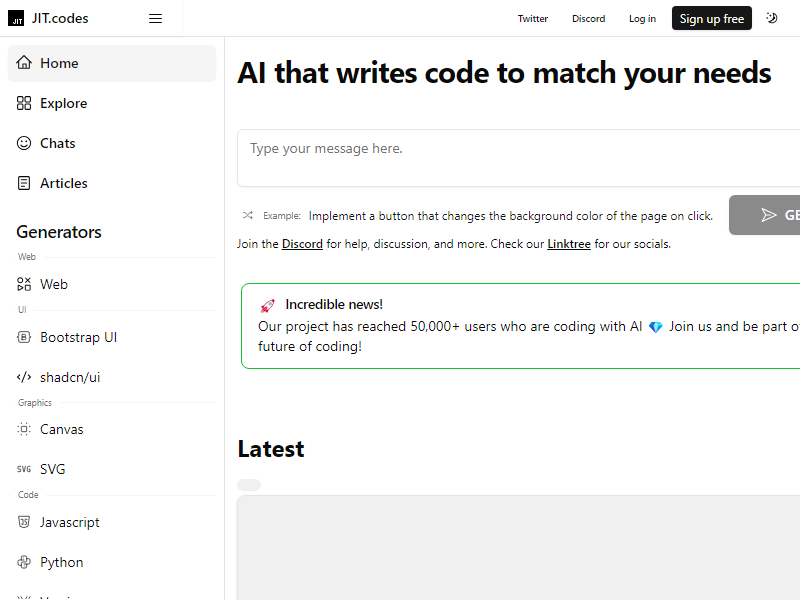Follow the Linktree link
Image resolution: width=800 pixels, height=600 pixels.
click(569, 244)
